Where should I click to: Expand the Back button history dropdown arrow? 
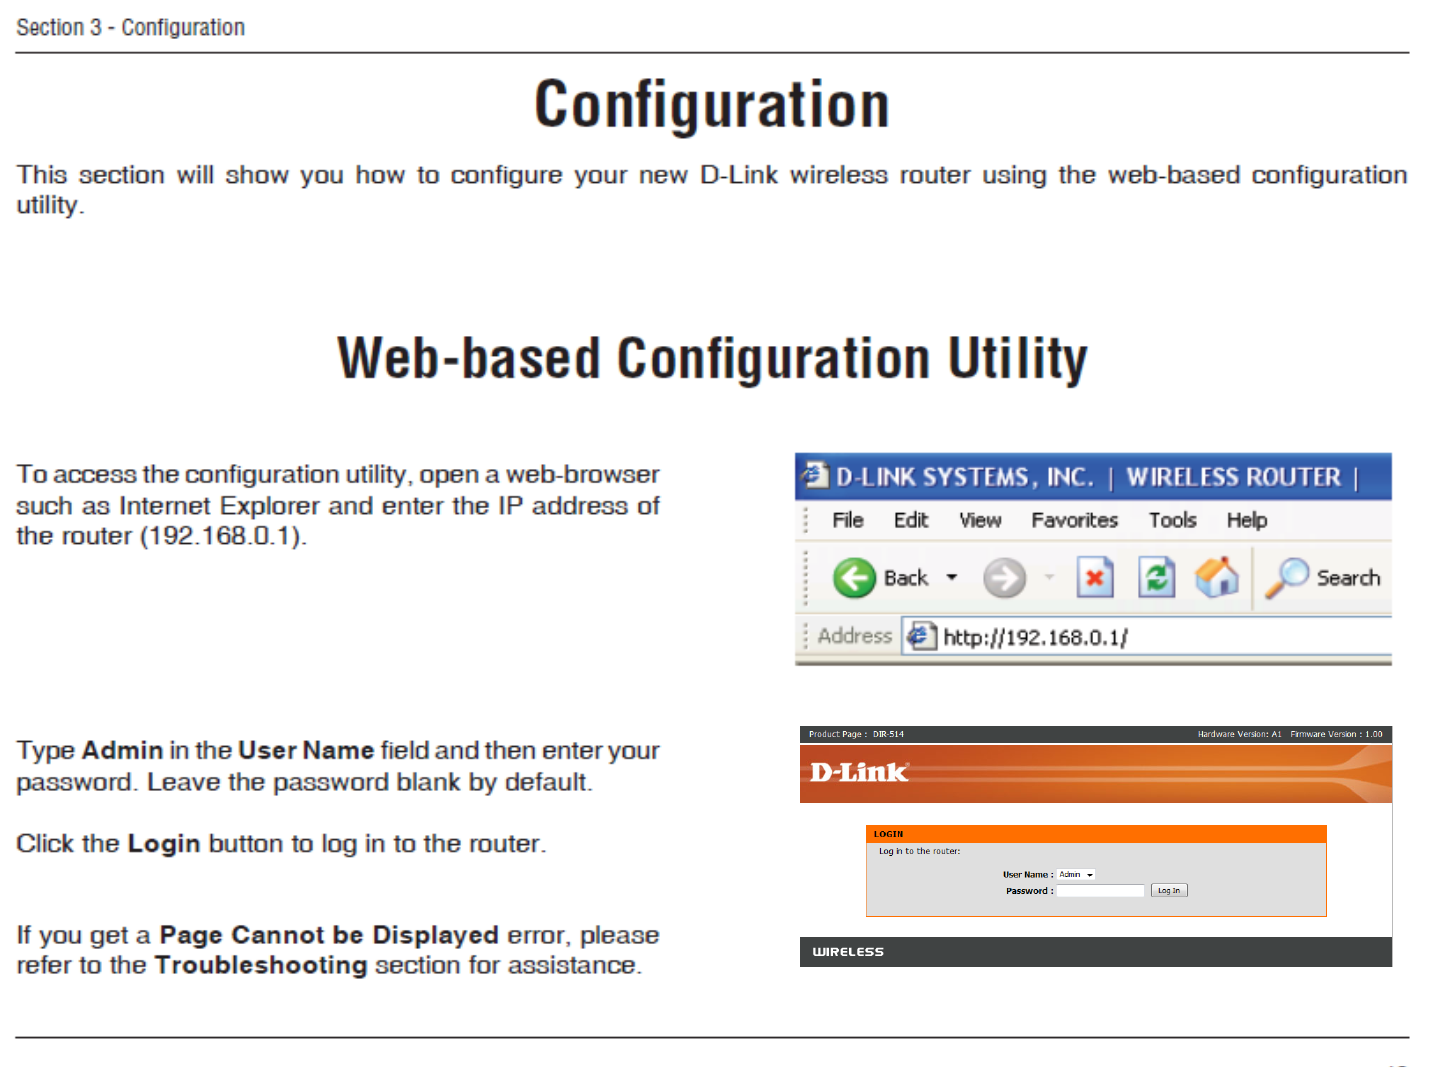(x=952, y=577)
